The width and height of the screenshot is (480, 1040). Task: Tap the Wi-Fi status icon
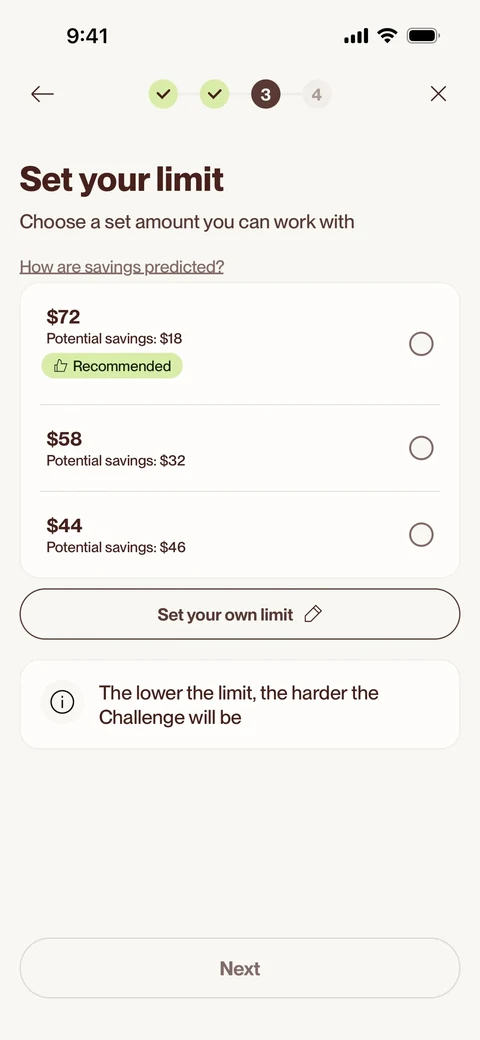(x=387, y=36)
